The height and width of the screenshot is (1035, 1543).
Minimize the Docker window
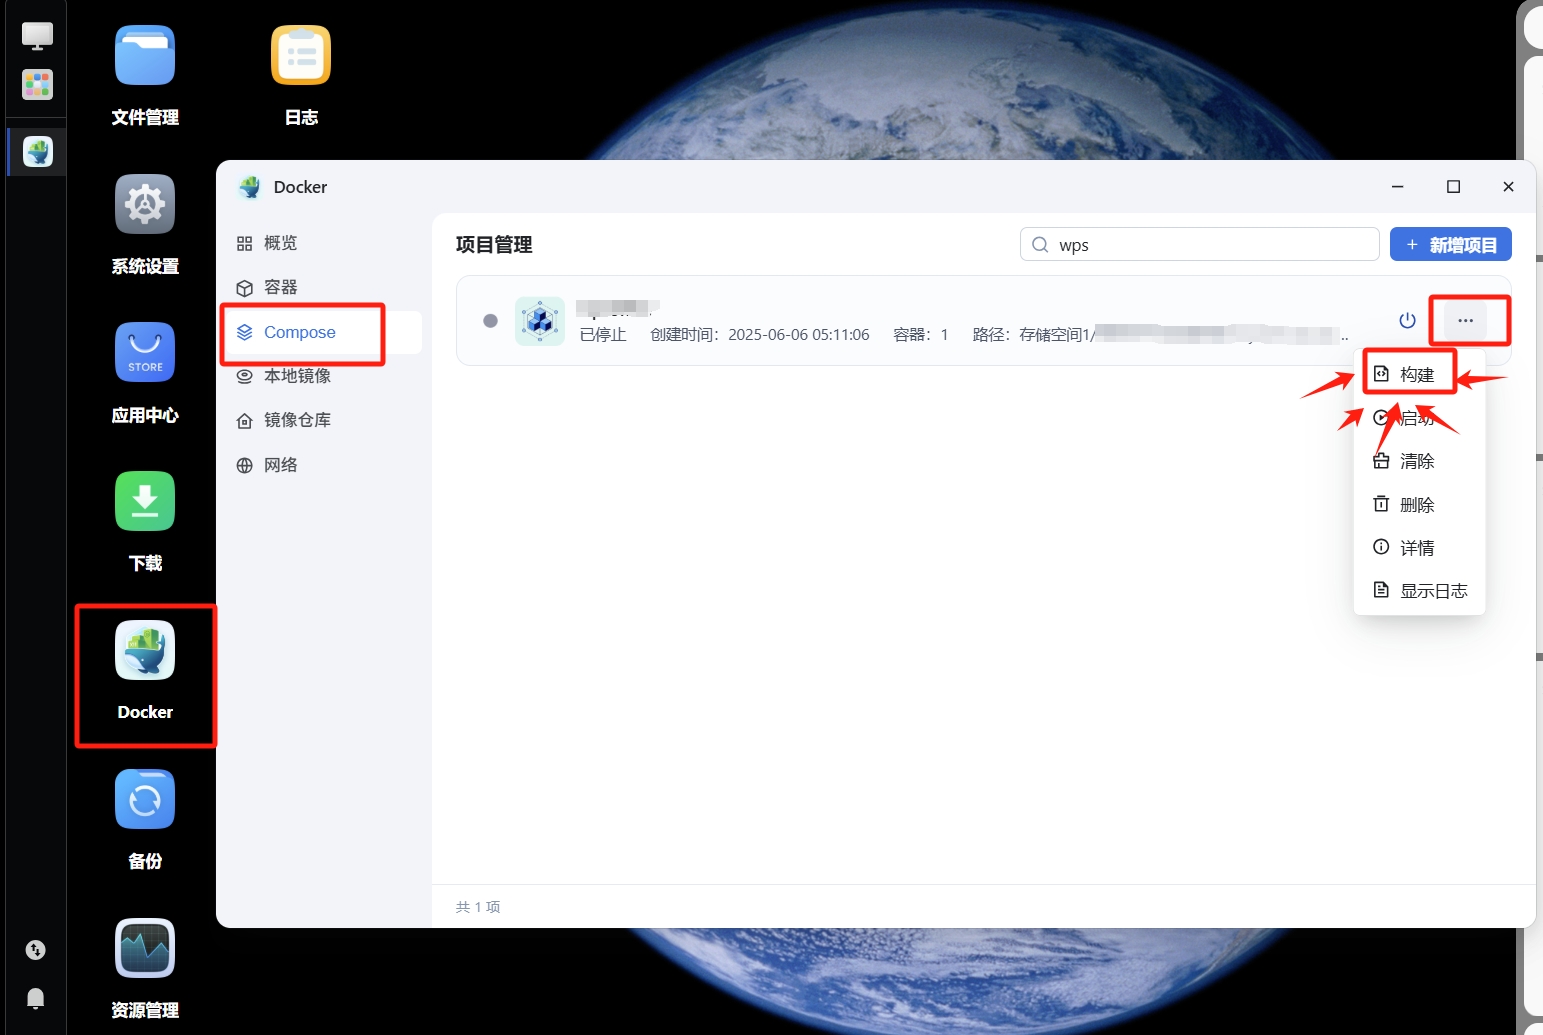(1398, 187)
